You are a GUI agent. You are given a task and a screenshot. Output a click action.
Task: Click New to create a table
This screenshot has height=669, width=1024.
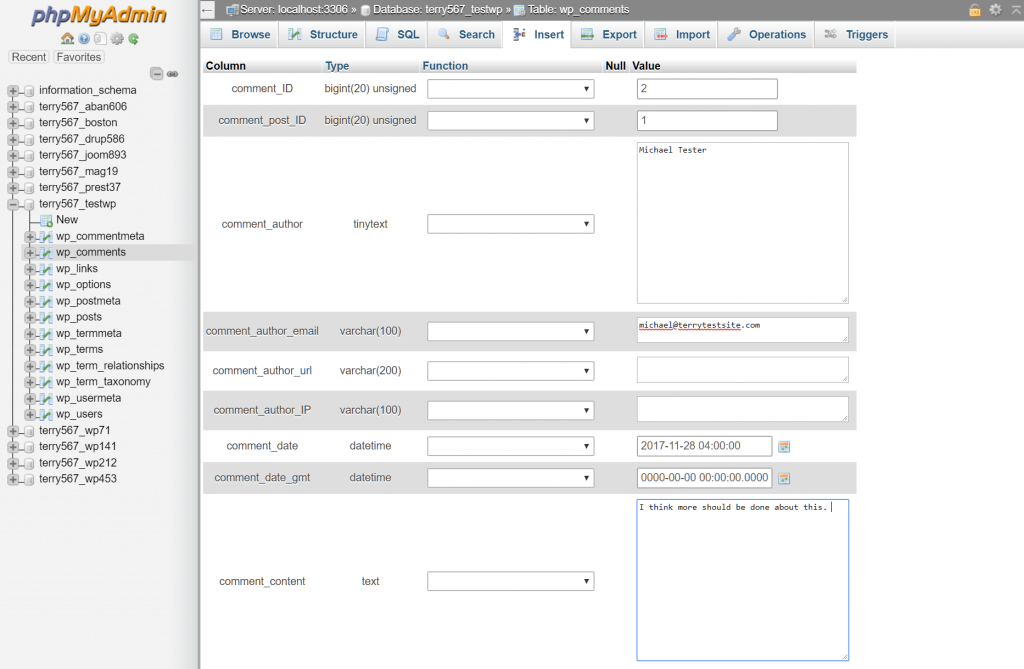pos(66,219)
